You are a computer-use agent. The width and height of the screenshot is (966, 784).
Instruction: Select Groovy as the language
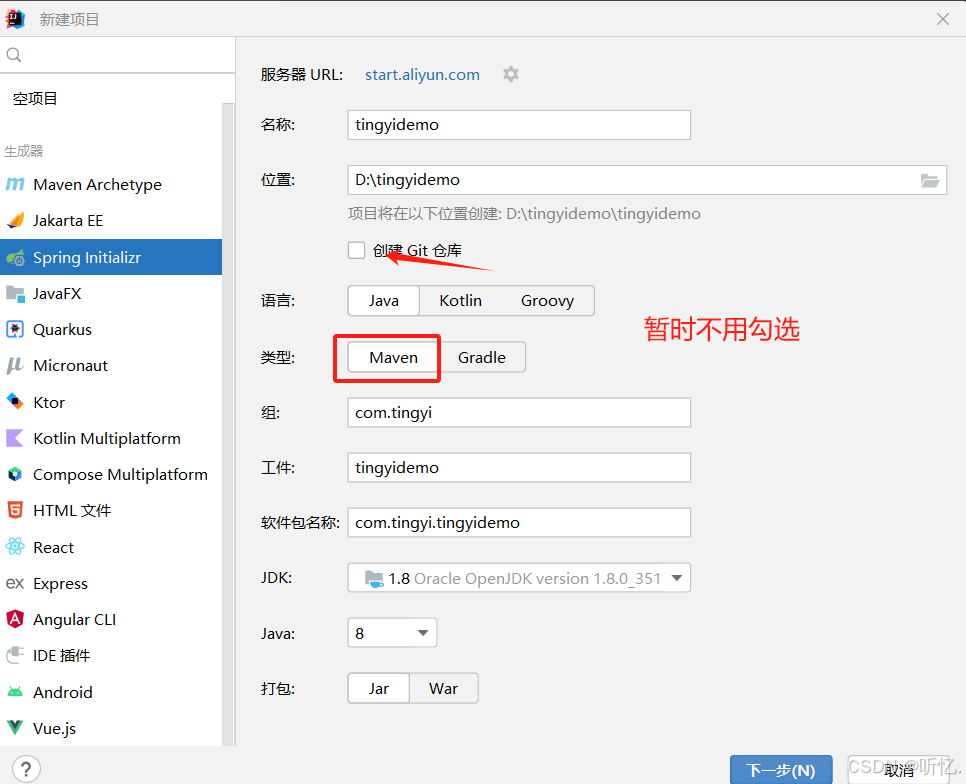click(547, 301)
